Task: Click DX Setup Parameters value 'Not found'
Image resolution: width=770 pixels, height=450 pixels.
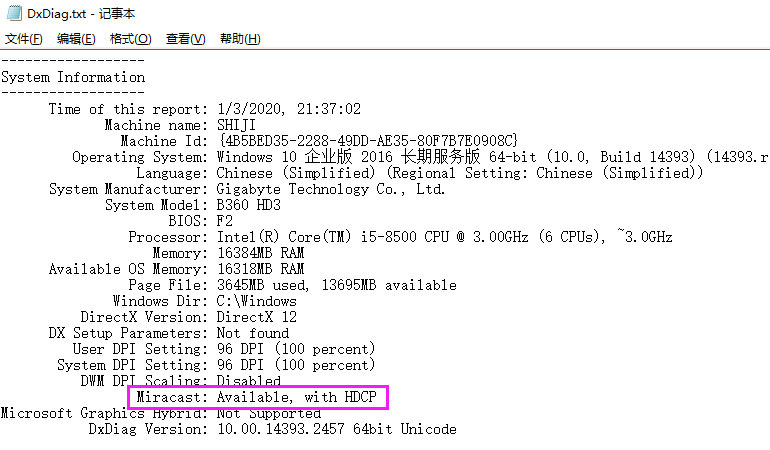Action: (253, 333)
